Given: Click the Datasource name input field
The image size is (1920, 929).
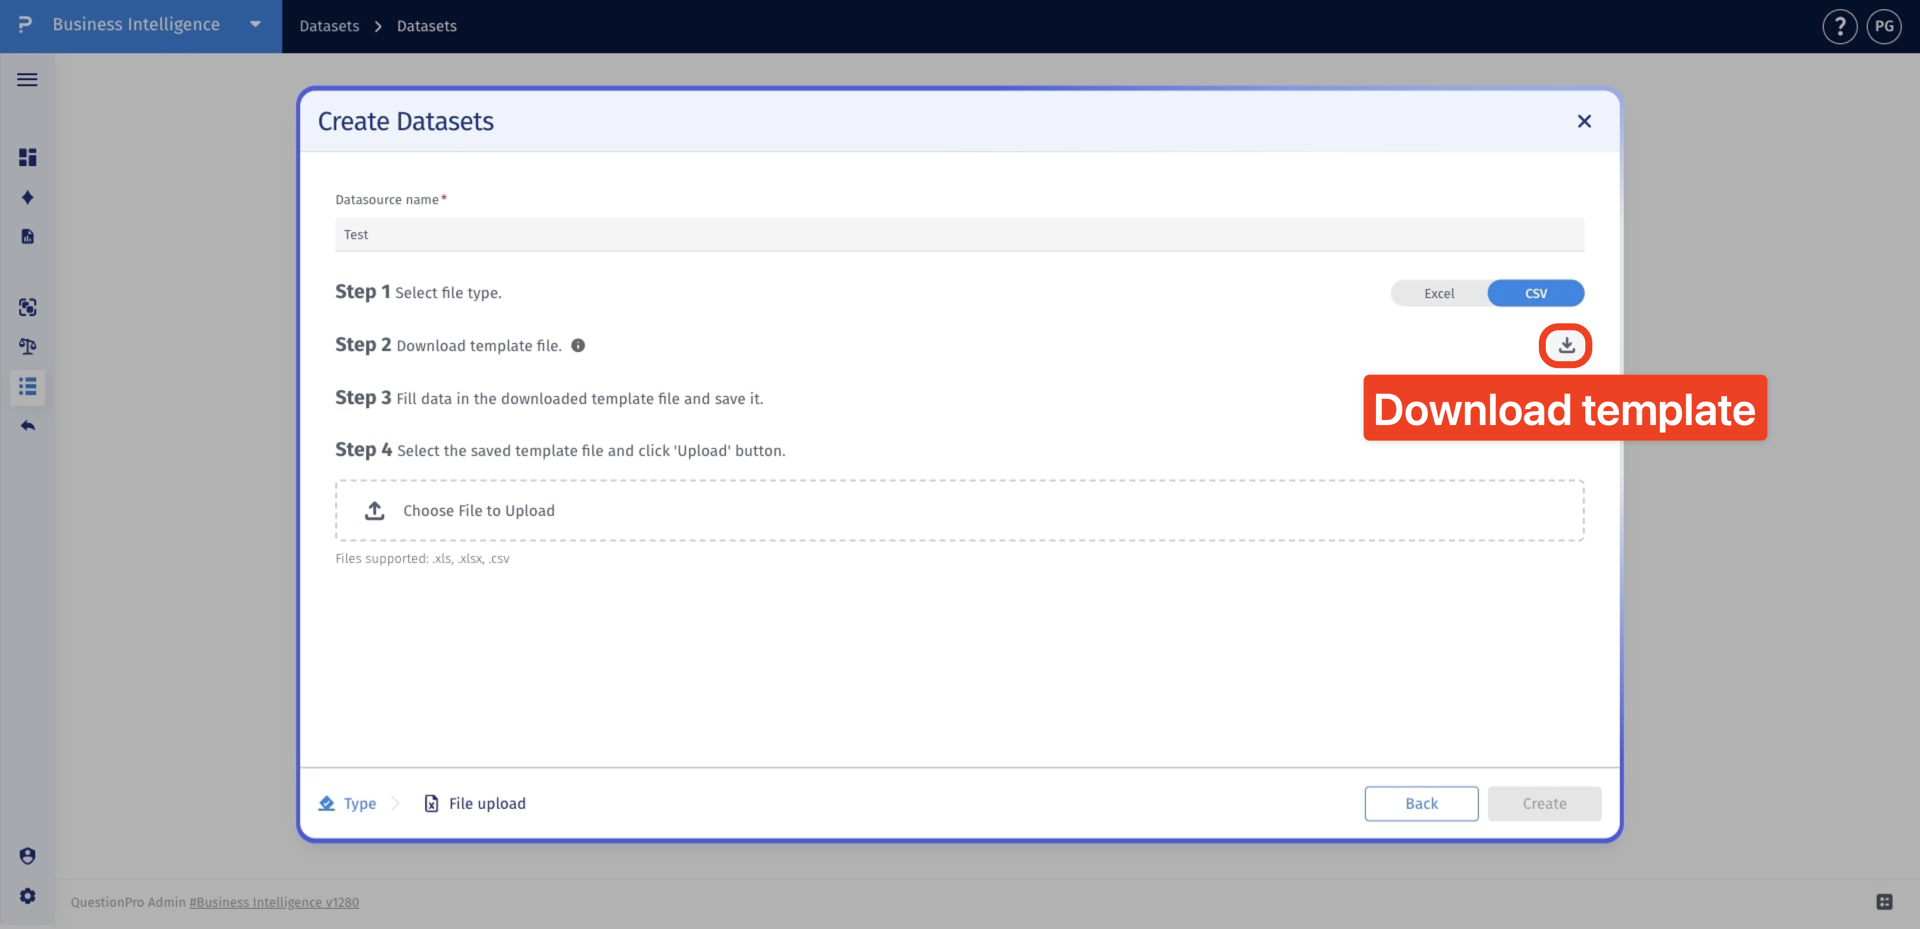Looking at the screenshot, I should (x=959, y=234).
